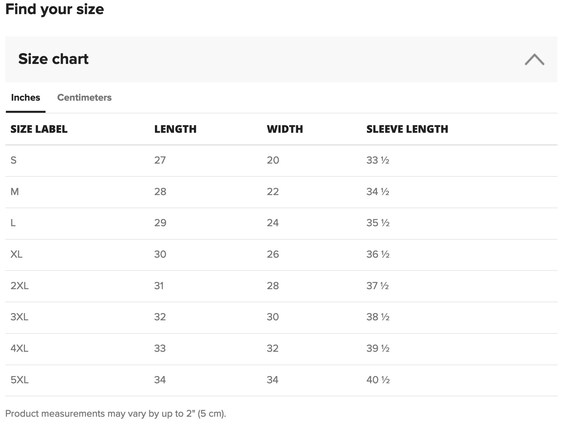Click the product measurements disclaimer text

pos(116,414)
